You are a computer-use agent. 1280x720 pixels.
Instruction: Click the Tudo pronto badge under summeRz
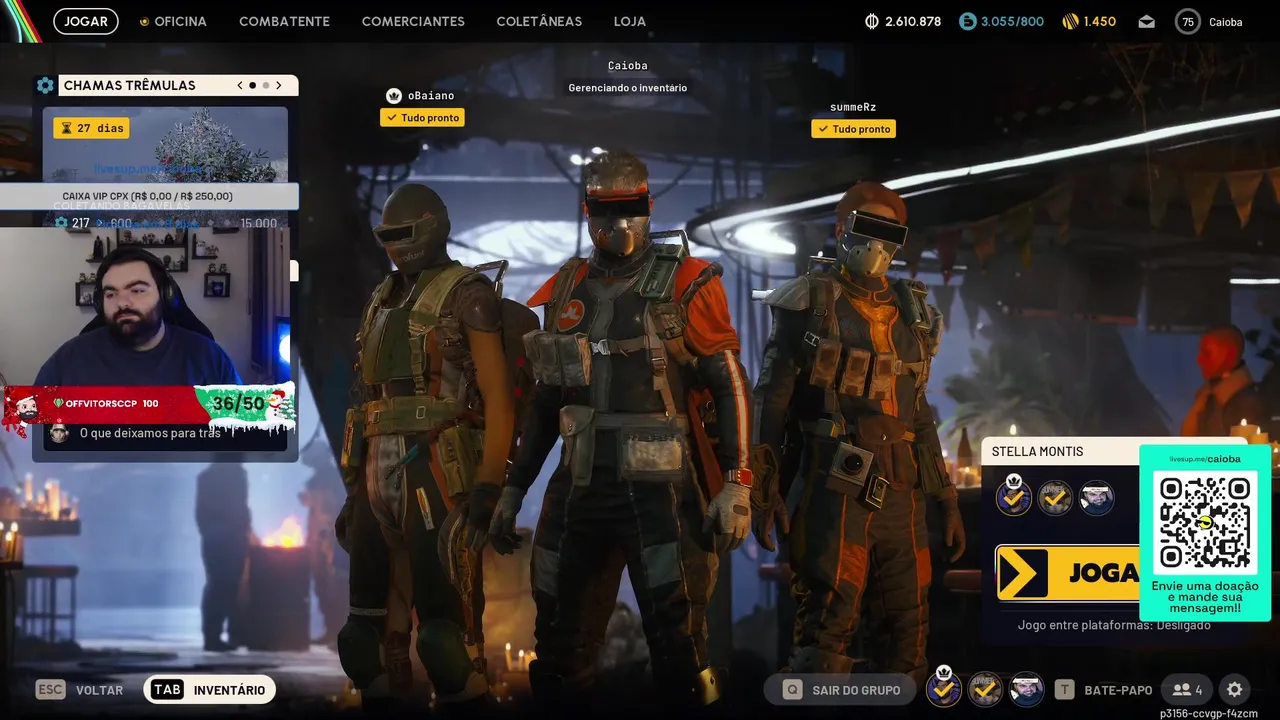[x=853, y=129]
